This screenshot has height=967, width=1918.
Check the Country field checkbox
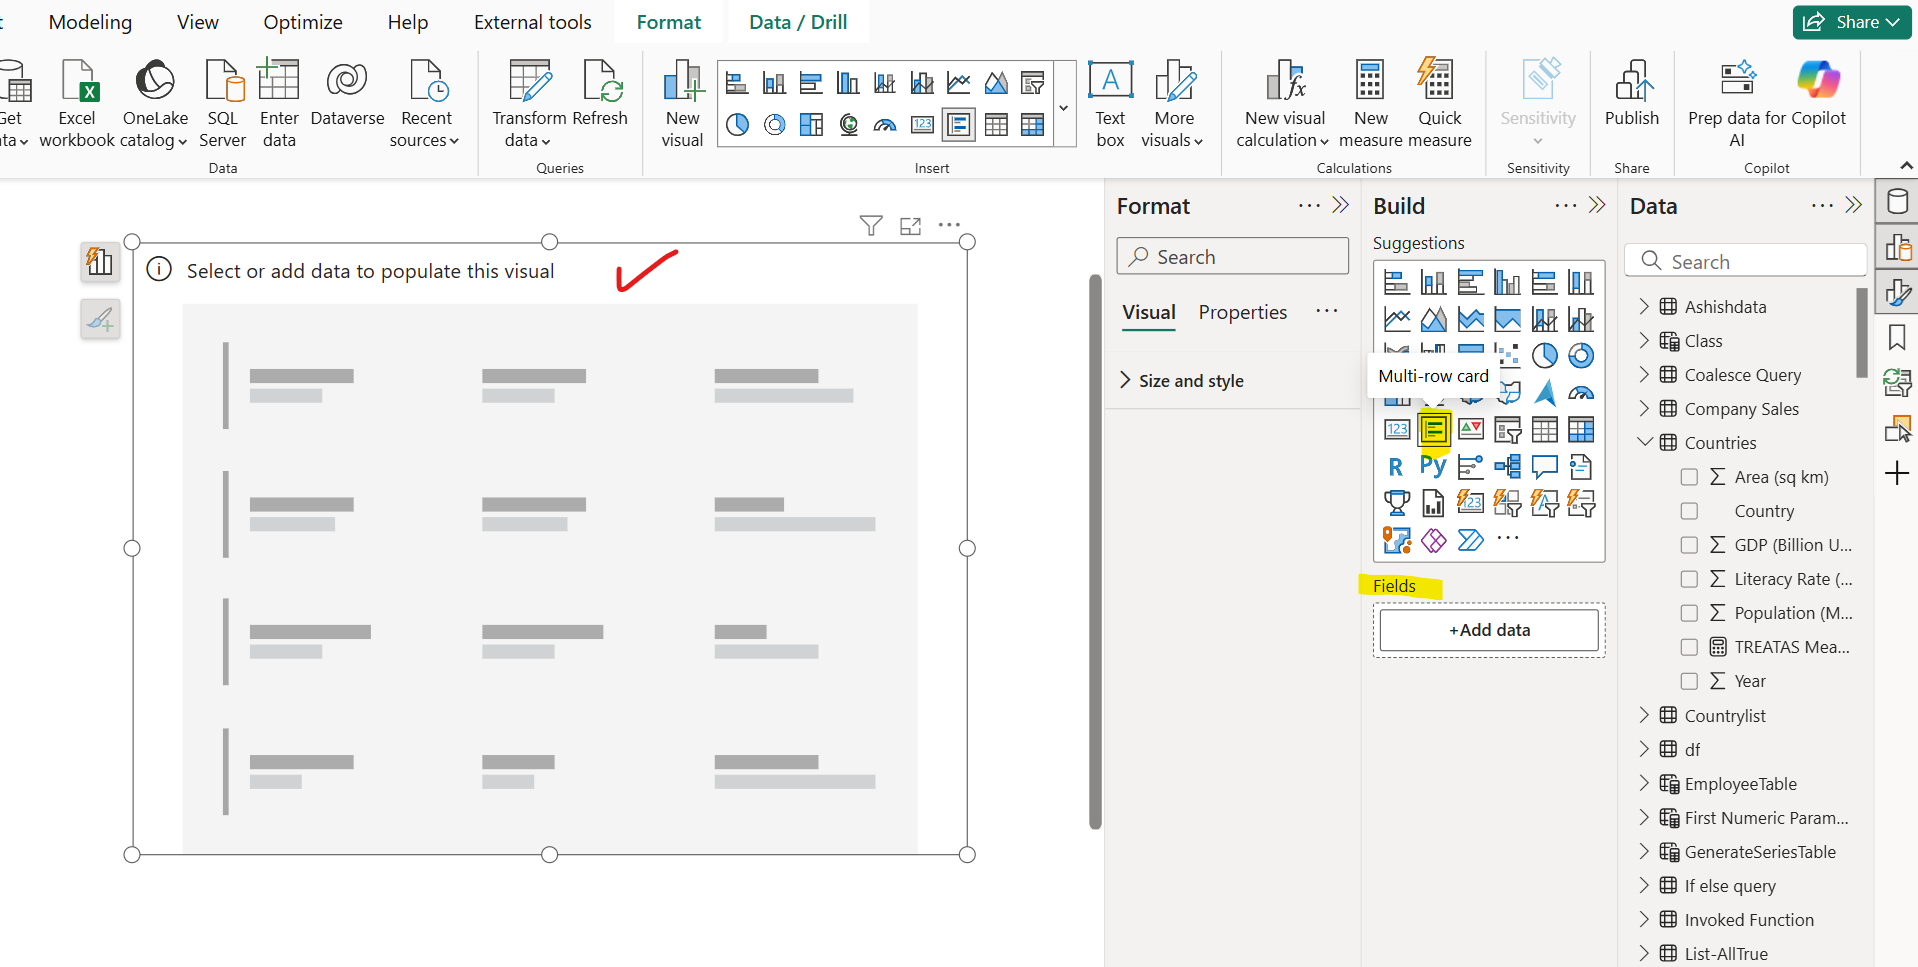(1690, 511)
